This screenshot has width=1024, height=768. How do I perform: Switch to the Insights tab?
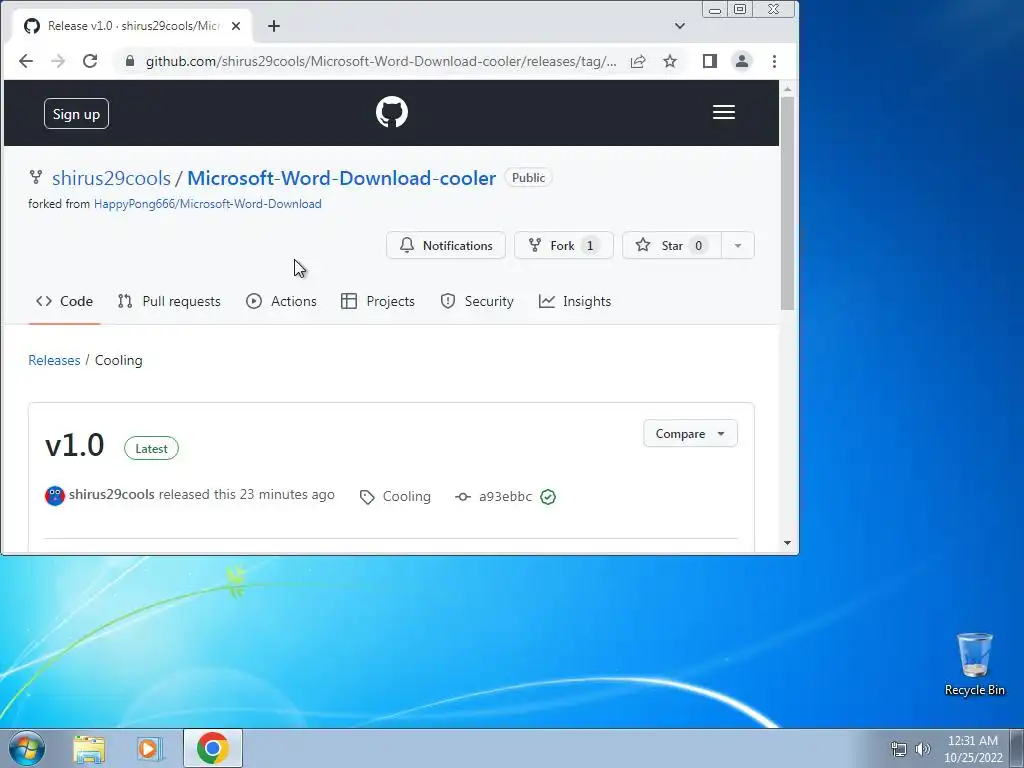[x=575, y=301]
